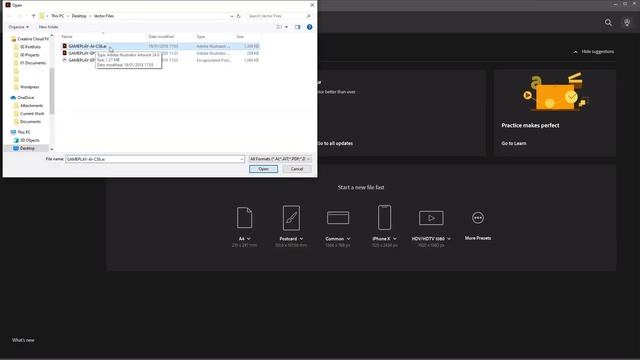640x360 pixels.
Task: Click Vector Files in the breadcrumb path
Action: tap(104, 16)
